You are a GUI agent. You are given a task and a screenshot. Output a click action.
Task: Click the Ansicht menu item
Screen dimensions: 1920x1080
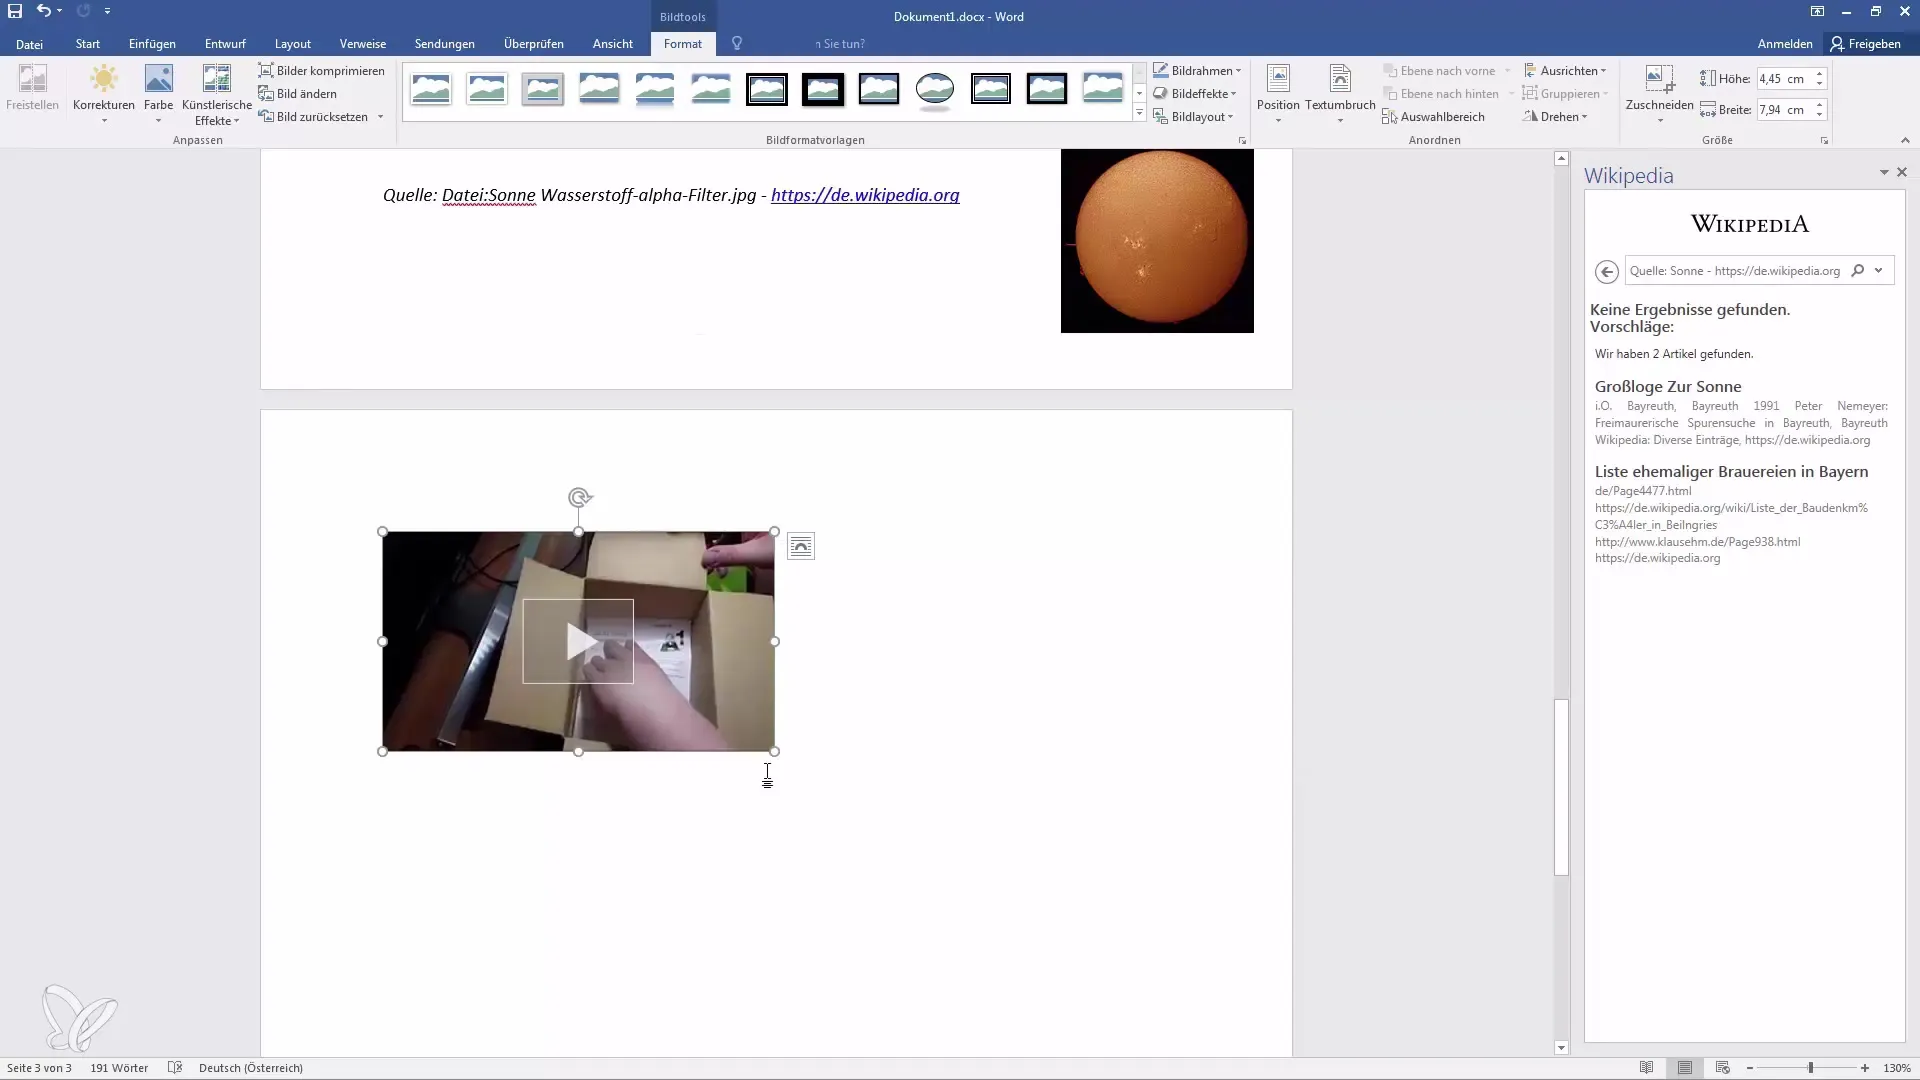tap(612, 44)
